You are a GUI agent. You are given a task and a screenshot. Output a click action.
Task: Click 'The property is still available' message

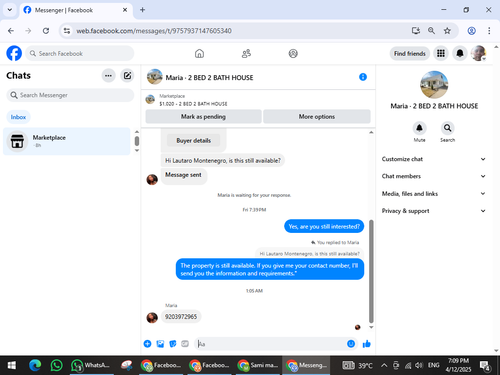[x=270, y=269]
